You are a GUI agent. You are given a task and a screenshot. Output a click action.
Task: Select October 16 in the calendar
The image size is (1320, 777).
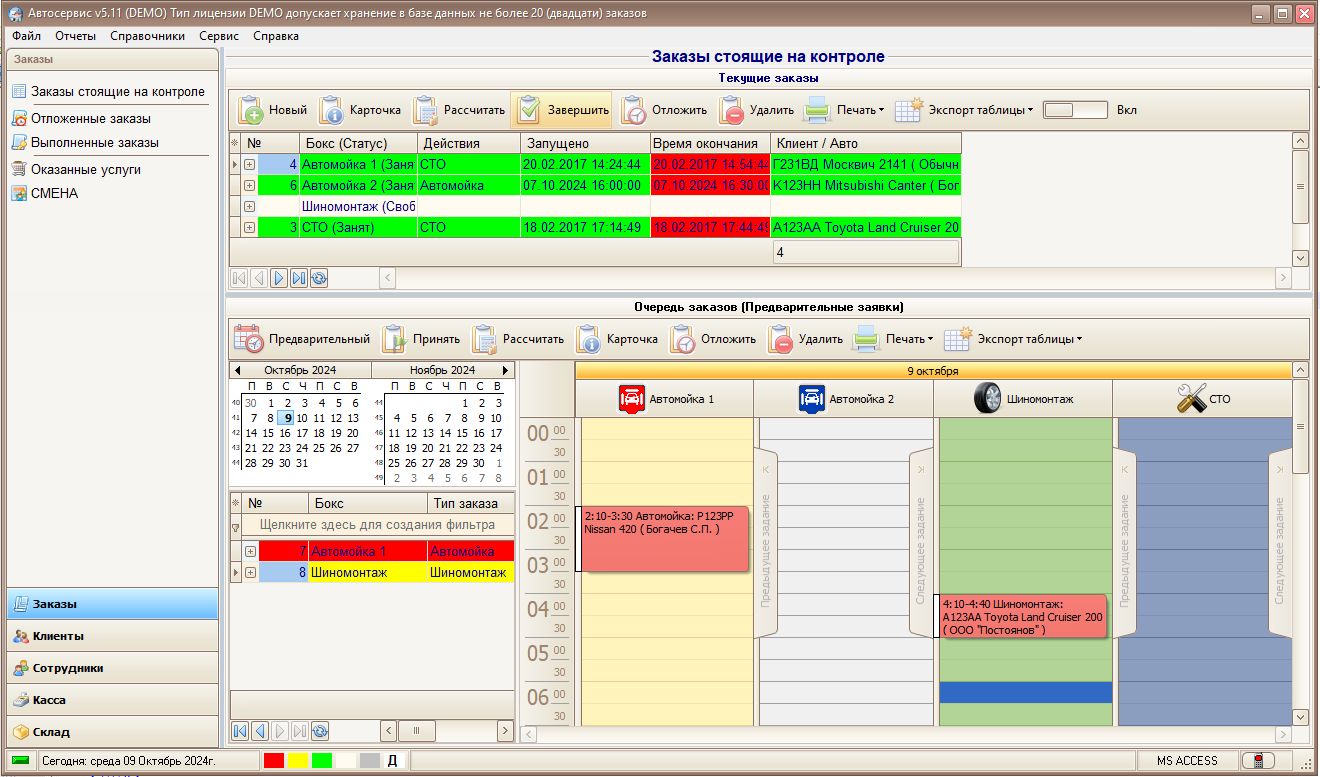click(x=287, y=433)
